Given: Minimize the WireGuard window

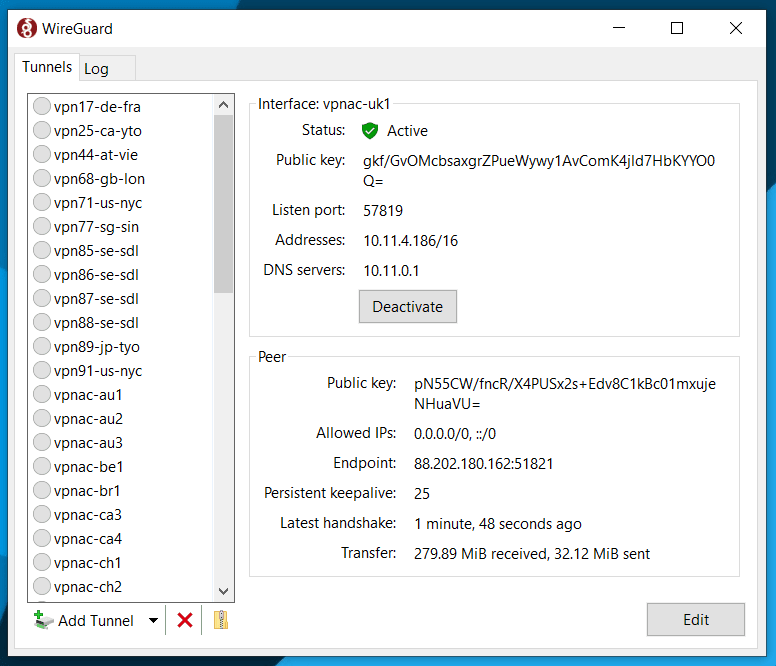Looking at the screenshot, I should pos(619,28).
